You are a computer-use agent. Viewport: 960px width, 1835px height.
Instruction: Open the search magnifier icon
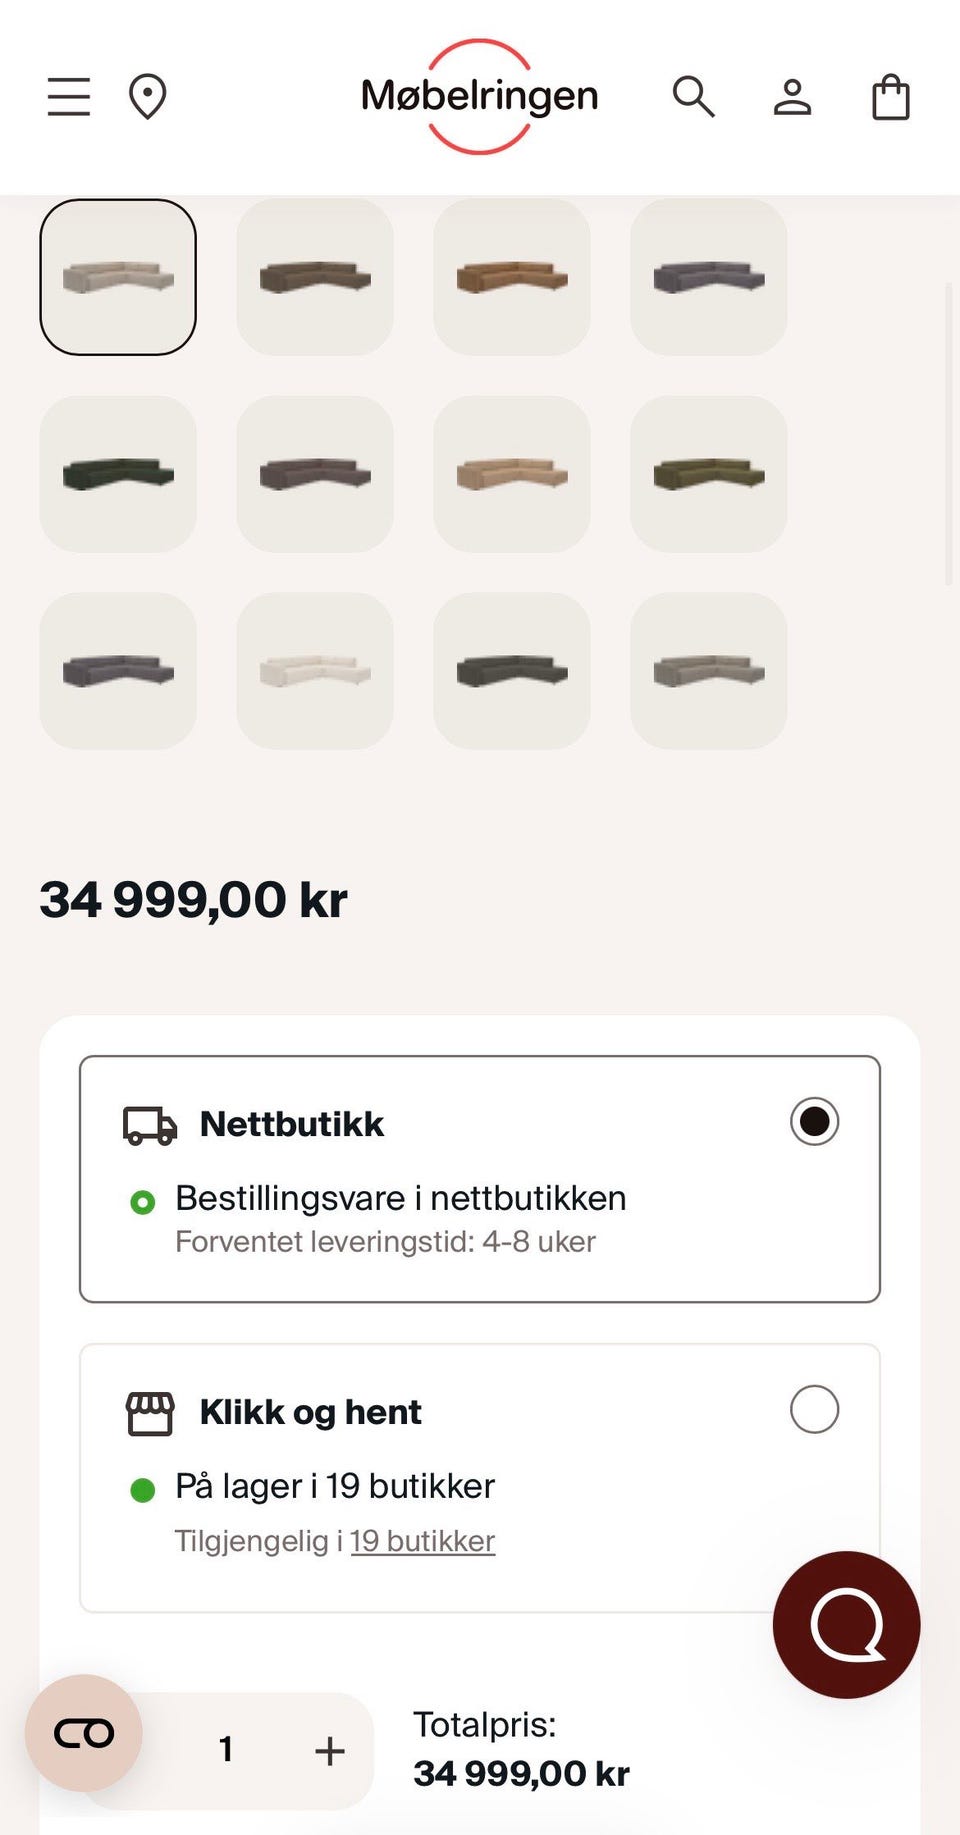coord(693,97)
